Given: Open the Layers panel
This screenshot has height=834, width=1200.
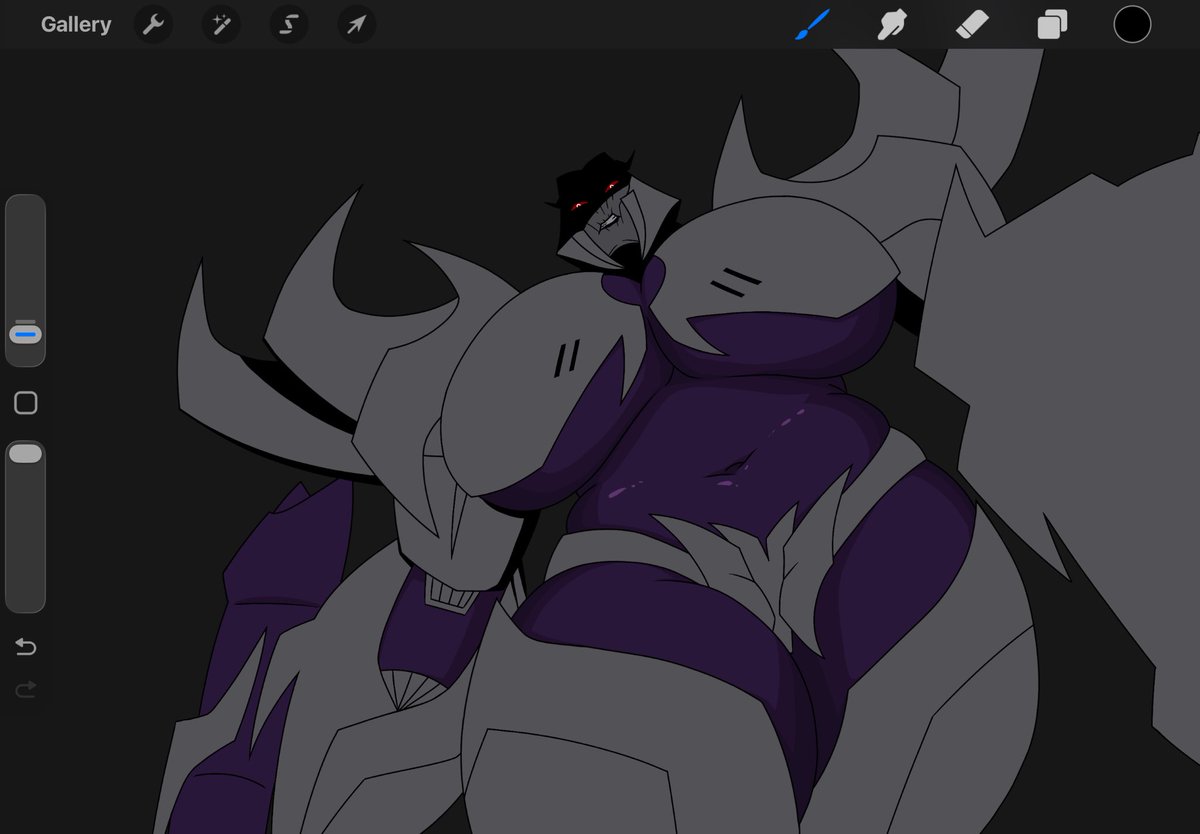Looking at the screenshot, I should coord(1052,25).
